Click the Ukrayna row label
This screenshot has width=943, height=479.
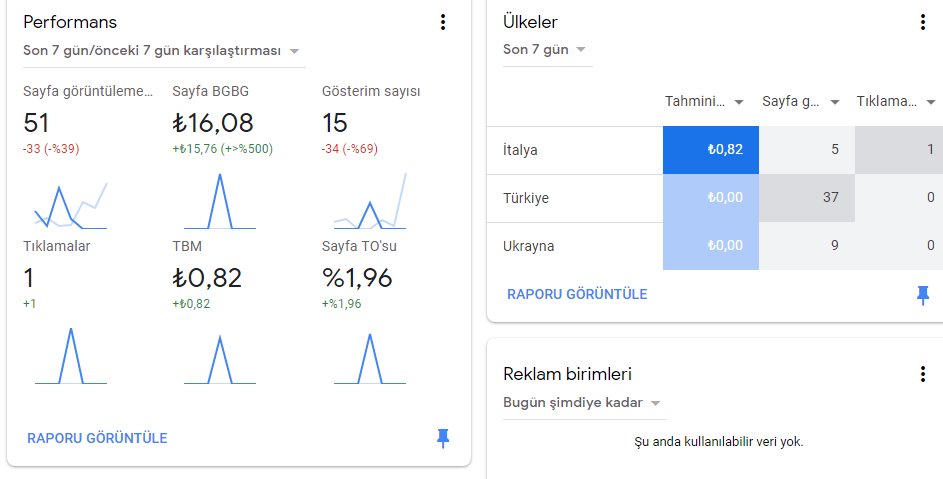point(529,246)
